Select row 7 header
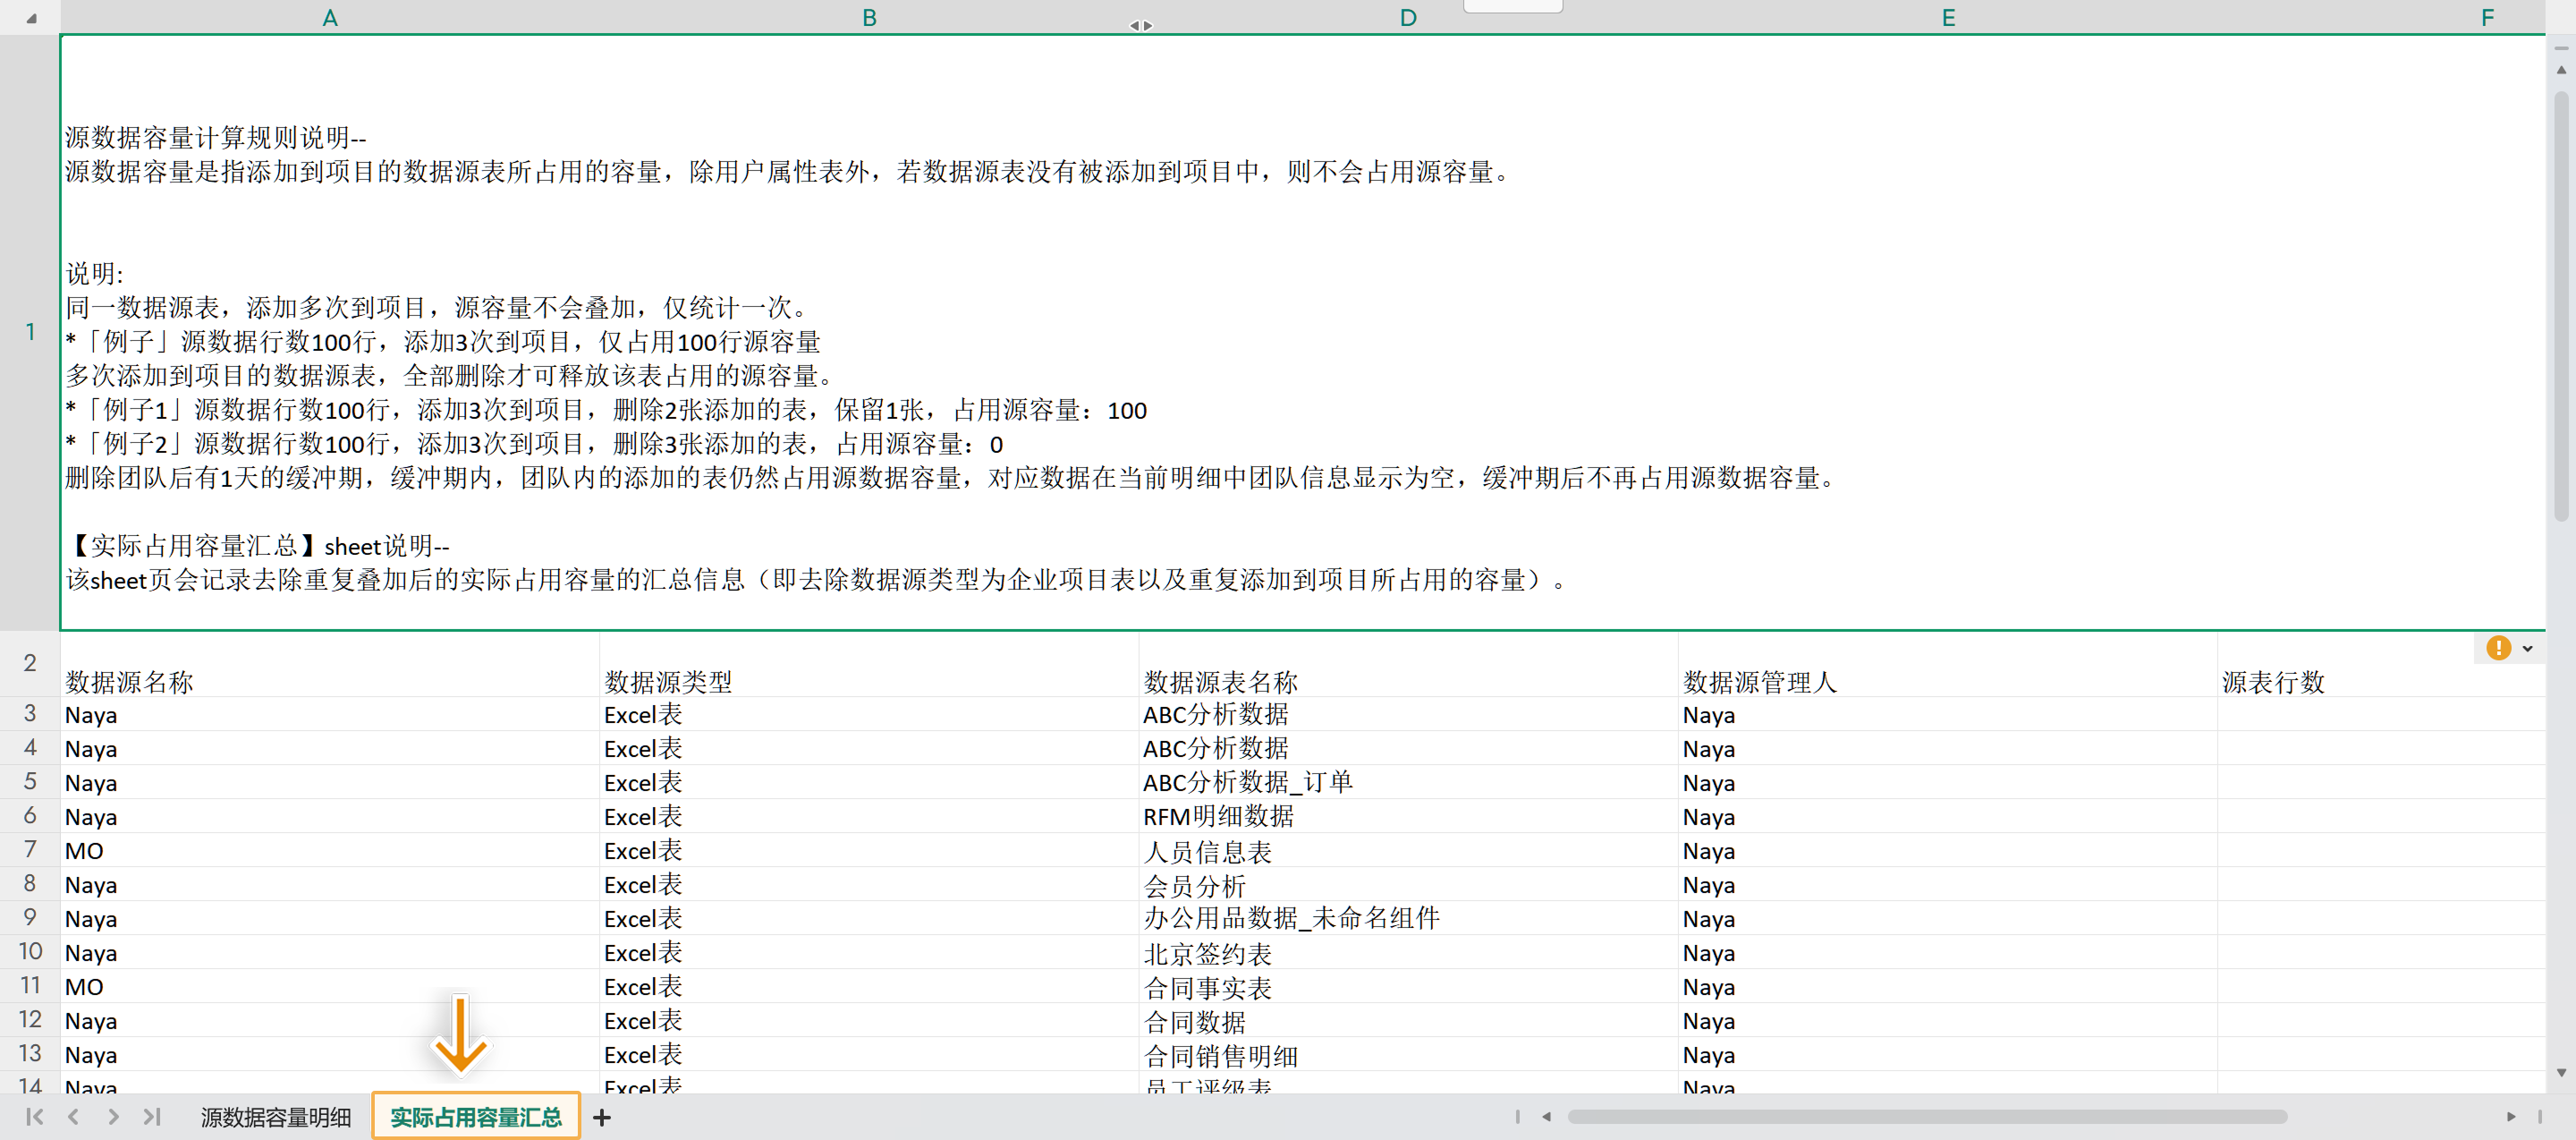The height and width of the screenshot is (1140, 2576). click(30, 850)
